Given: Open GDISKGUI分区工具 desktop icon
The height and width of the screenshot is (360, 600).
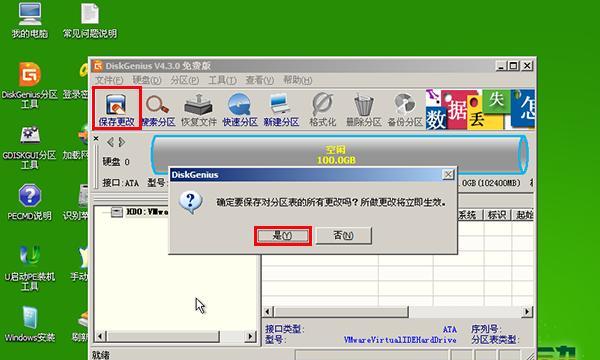Looking at the screenshot, I should 29,148.
